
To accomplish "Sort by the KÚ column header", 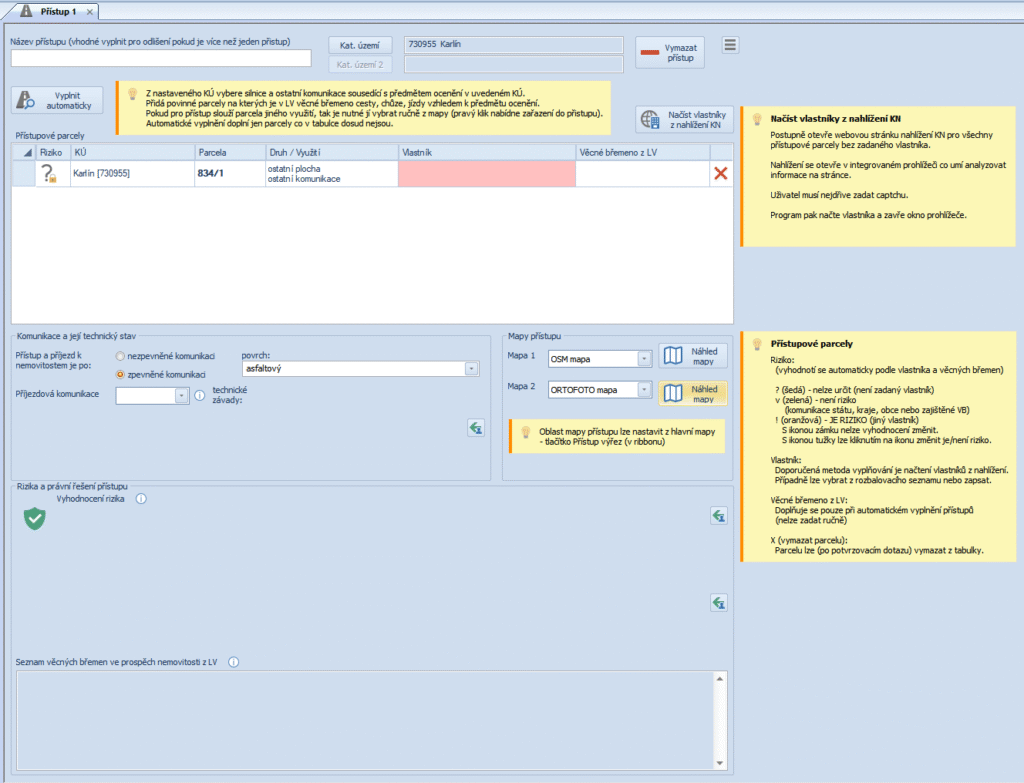I will tap(132, 152).
